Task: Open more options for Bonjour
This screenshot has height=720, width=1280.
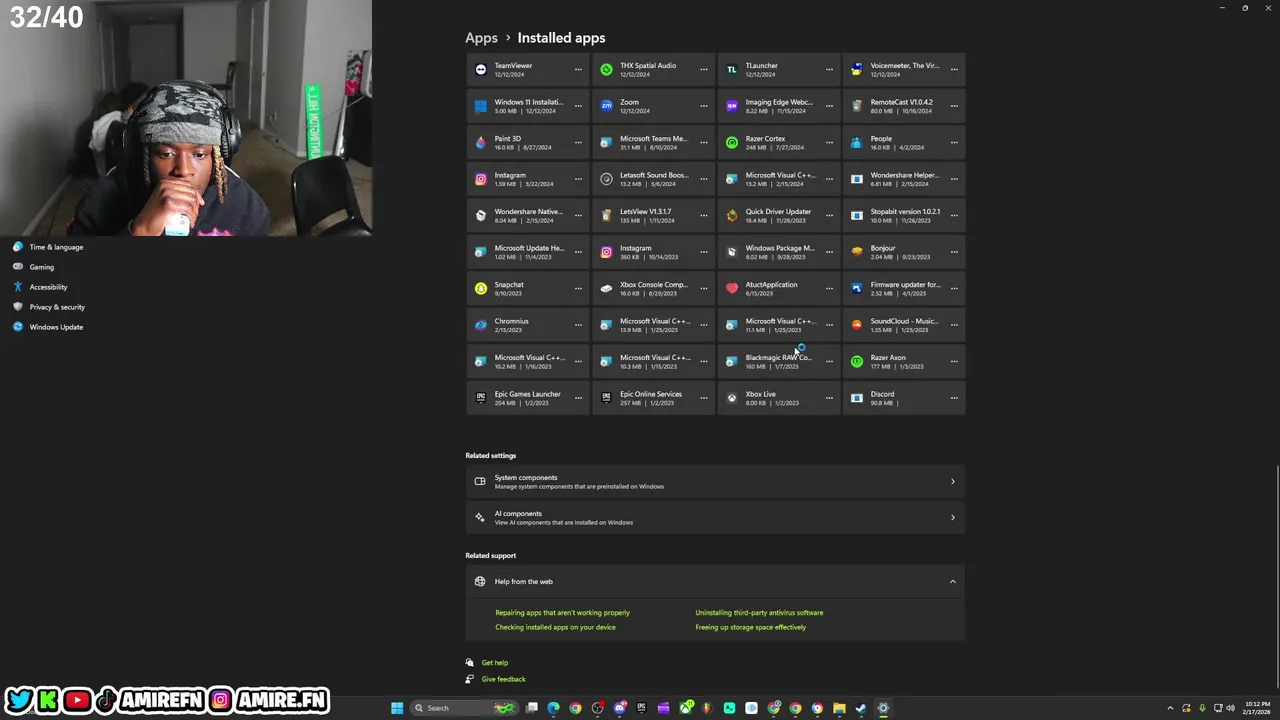Action: coord(954,252)
